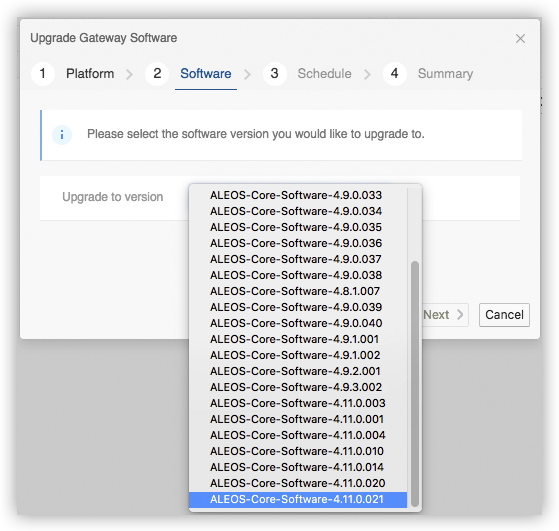559x531 pixels.
Task: Pick ALEOS-Core-Software-4.11.0.004
Action: coord(298,435)
